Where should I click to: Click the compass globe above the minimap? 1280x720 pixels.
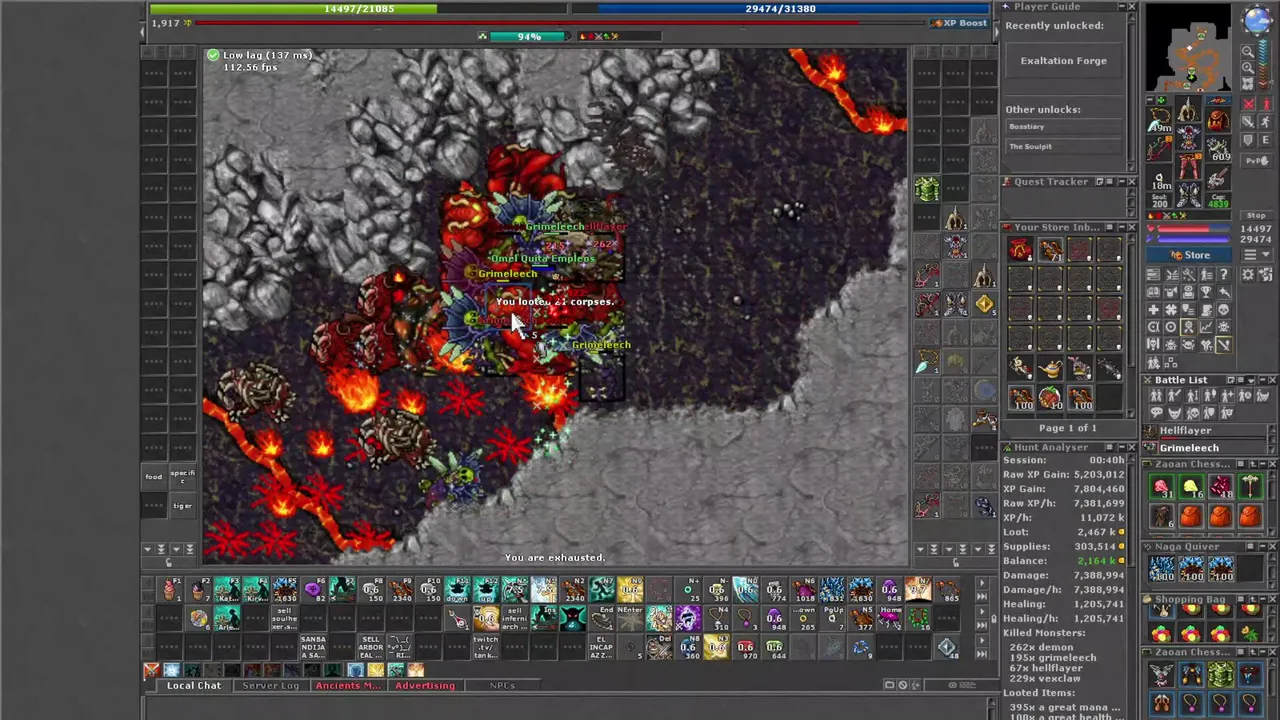tap(1257, 18)
